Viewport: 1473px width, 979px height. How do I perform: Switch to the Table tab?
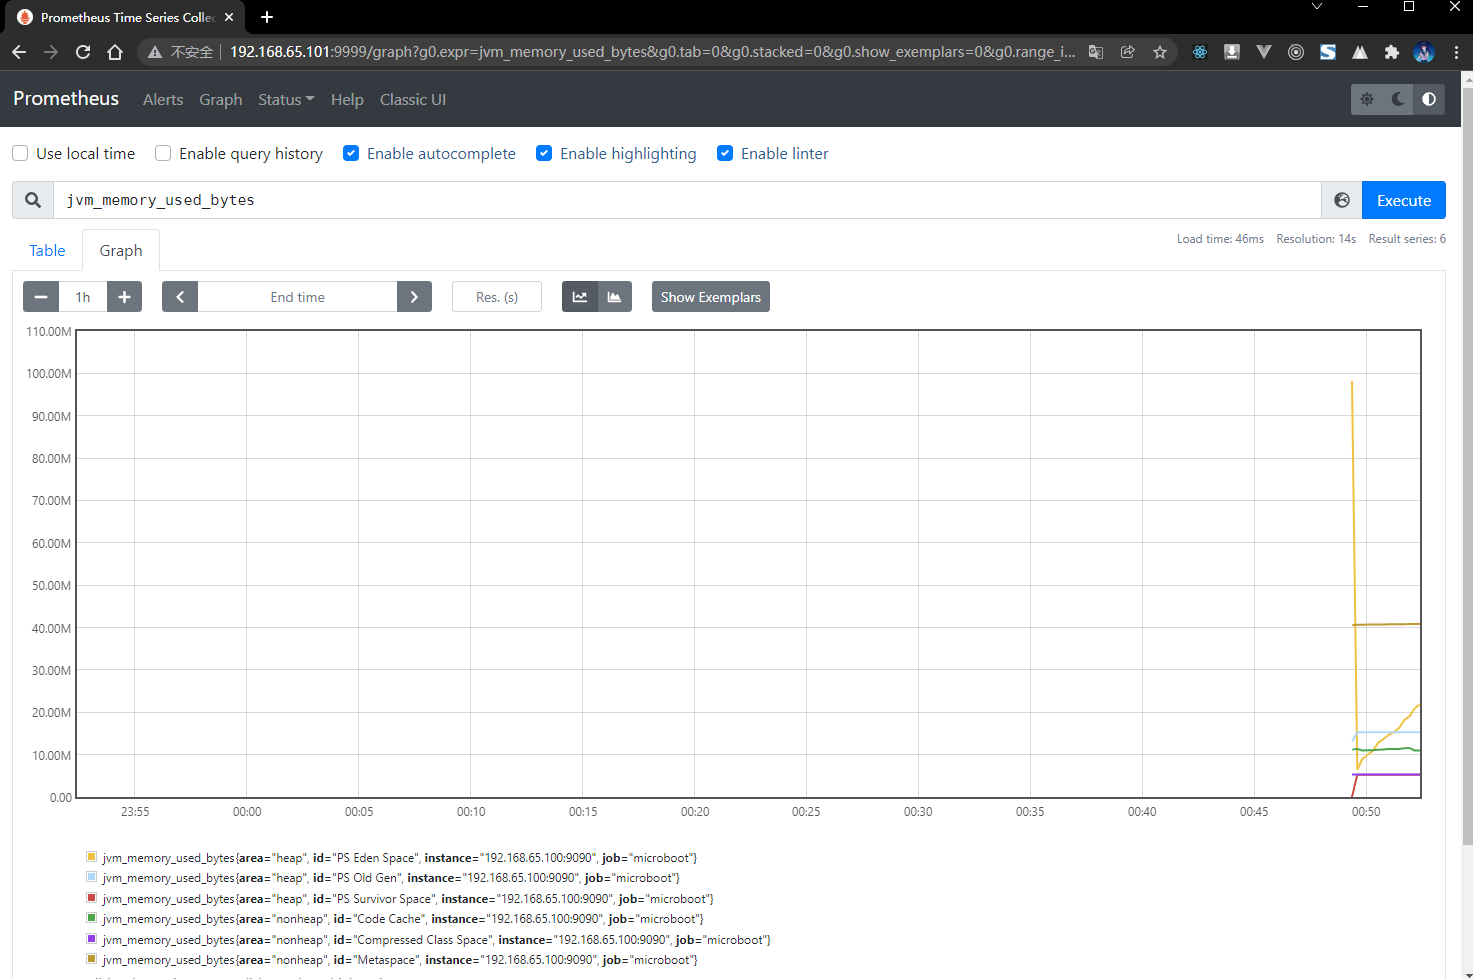[47, 250]
